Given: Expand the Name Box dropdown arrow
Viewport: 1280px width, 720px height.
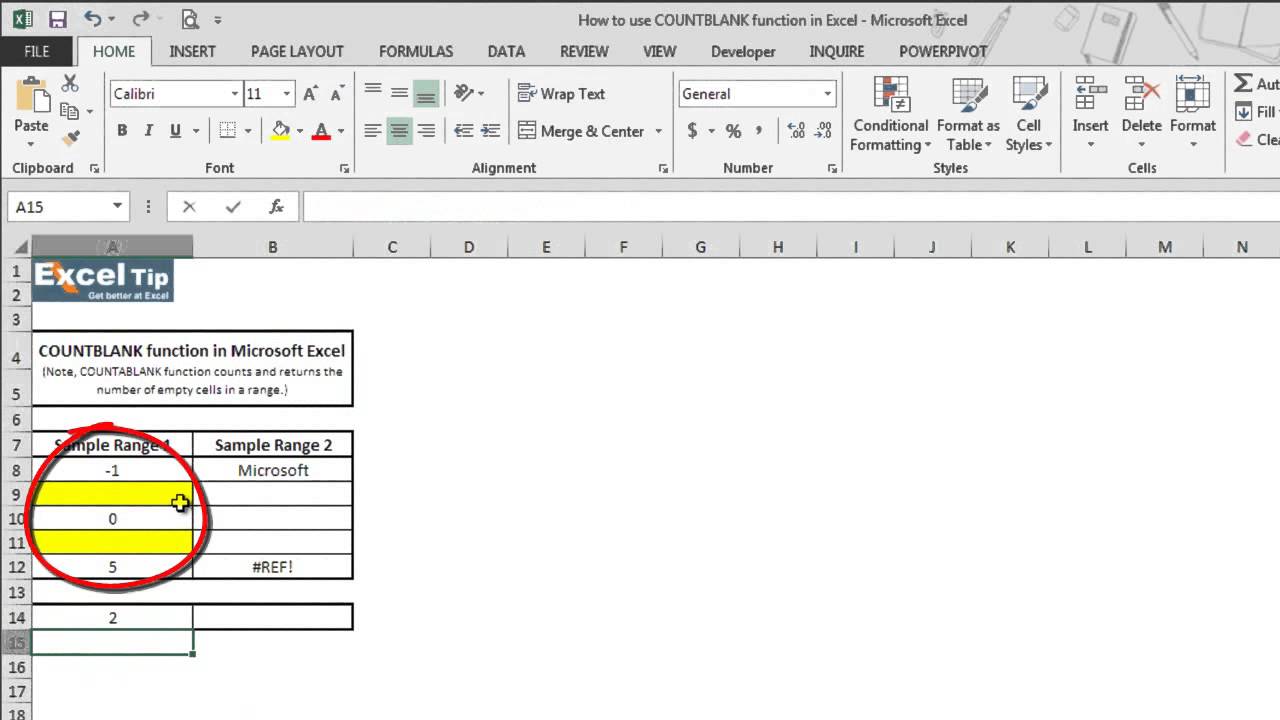Looking at the screenshot, I should point(117,207).
